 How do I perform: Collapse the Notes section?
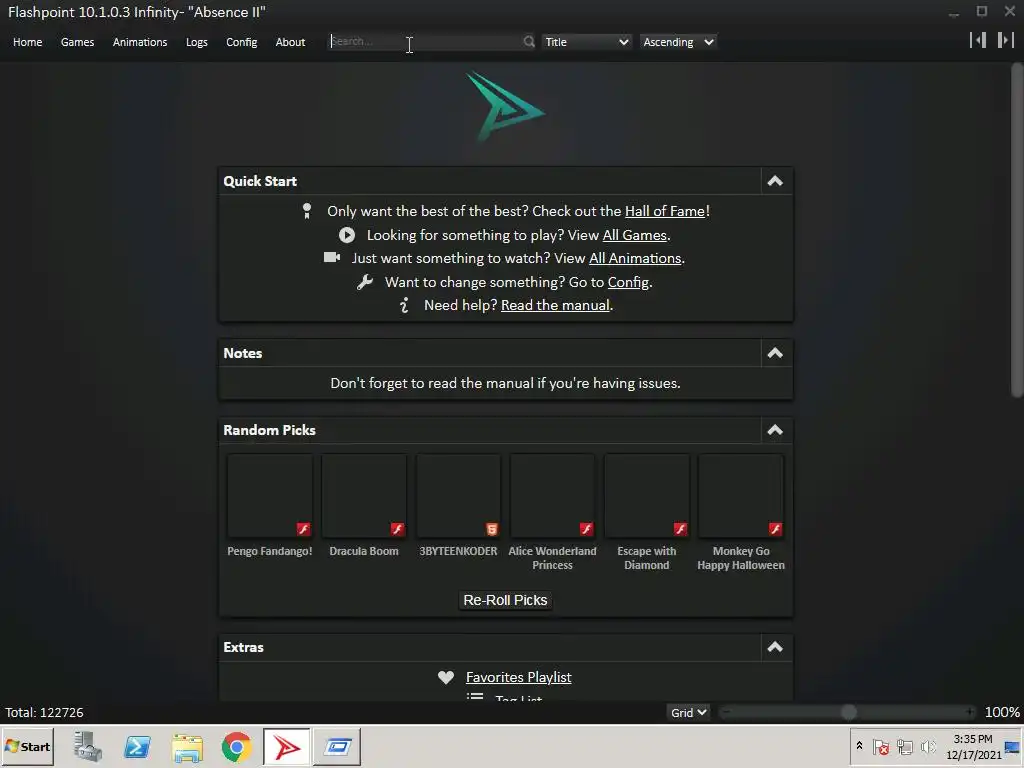coord(775,353)
